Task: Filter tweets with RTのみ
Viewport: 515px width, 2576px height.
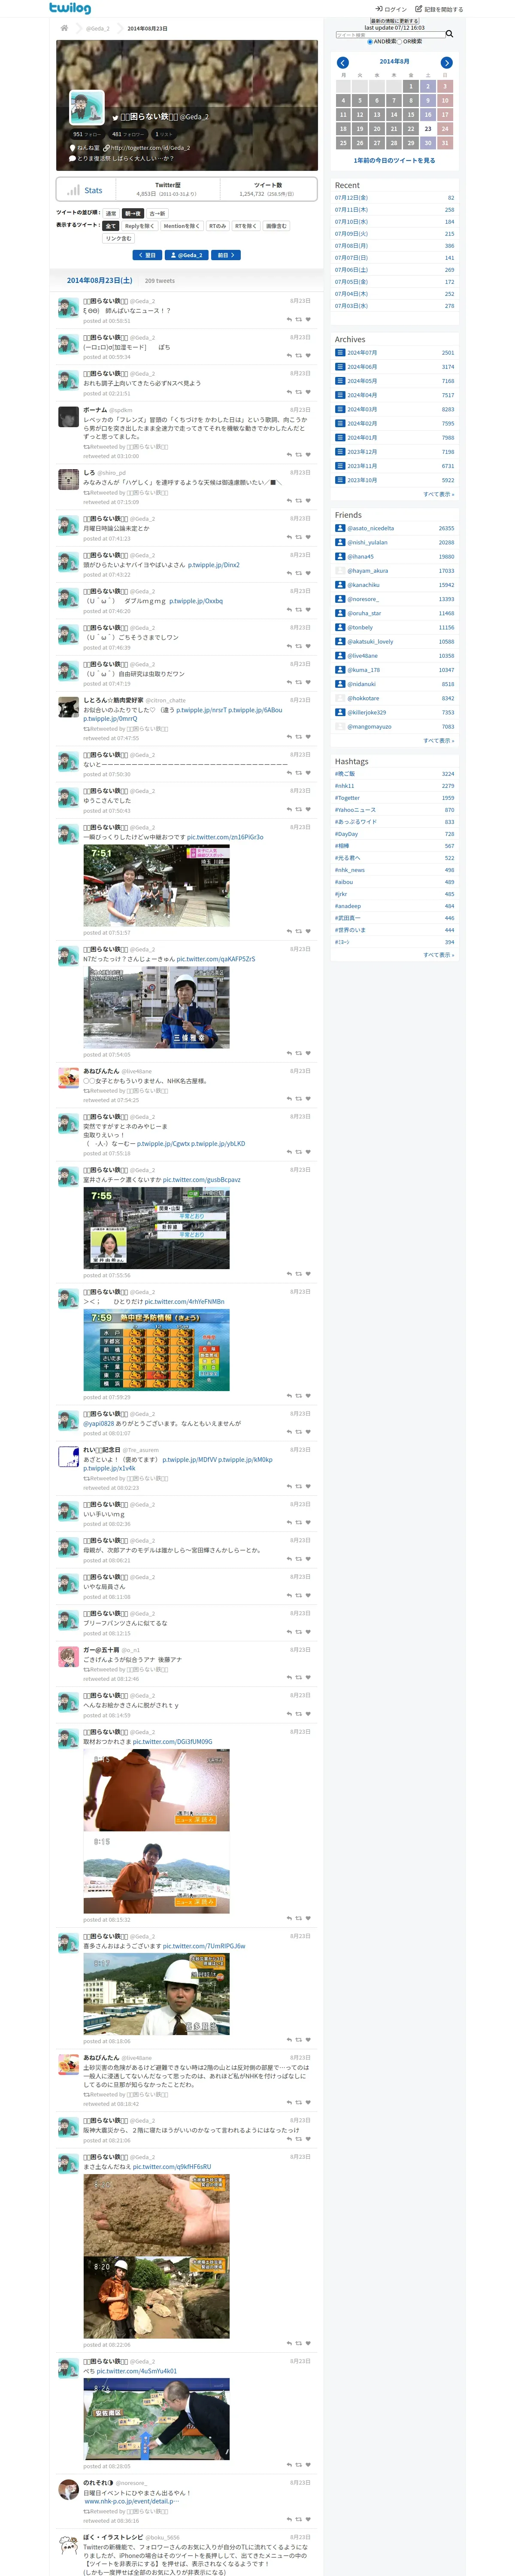Action: 217,226
